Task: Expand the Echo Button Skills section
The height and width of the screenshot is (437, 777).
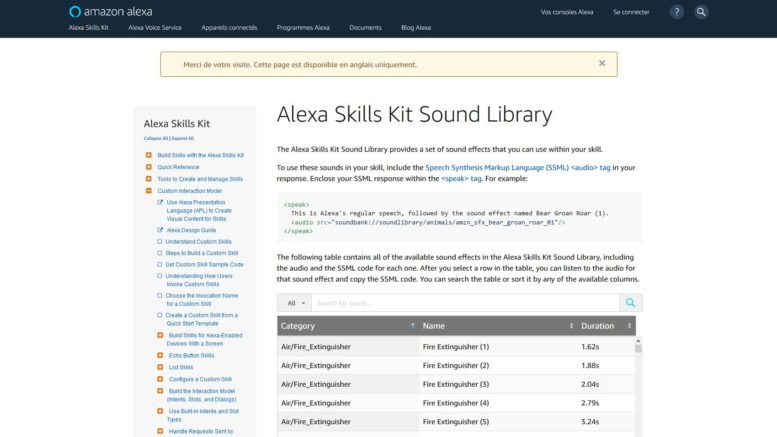Action: click(x=160, y=355)
